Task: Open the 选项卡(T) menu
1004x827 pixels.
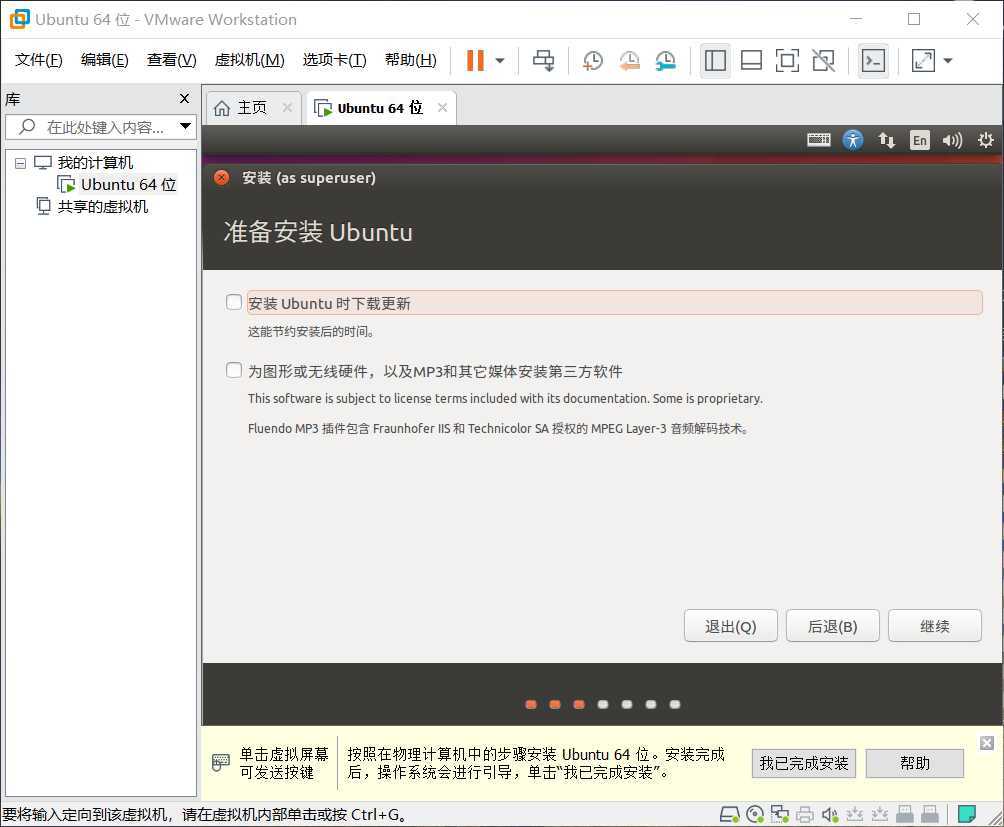Action: click(x=334, y=60)
